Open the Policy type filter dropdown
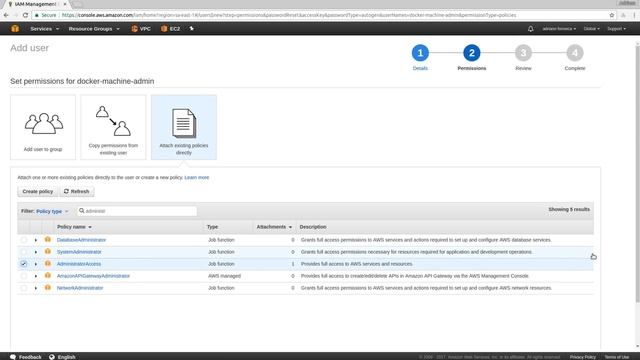 coord(52,211)
